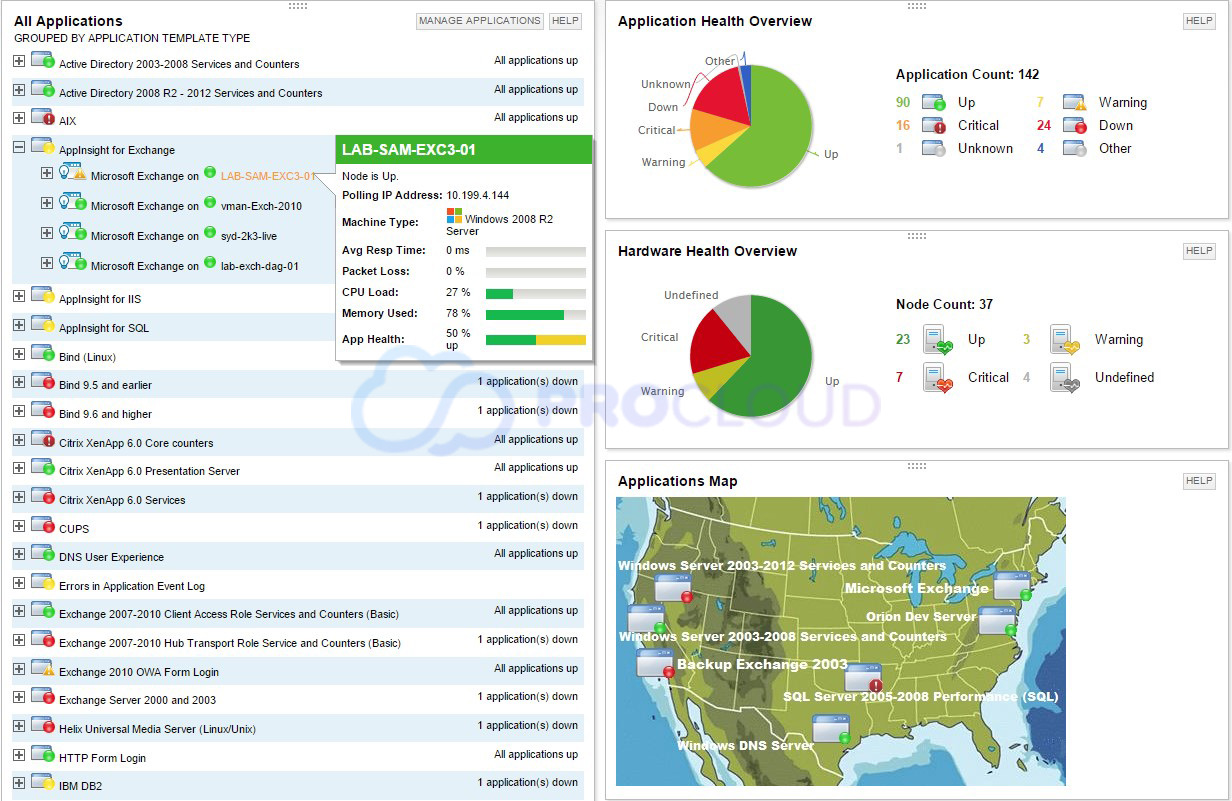Click the Undefined node icon in Hardware Health Overview
This screenshot has height=801, width=1232.
[1065, 378]
